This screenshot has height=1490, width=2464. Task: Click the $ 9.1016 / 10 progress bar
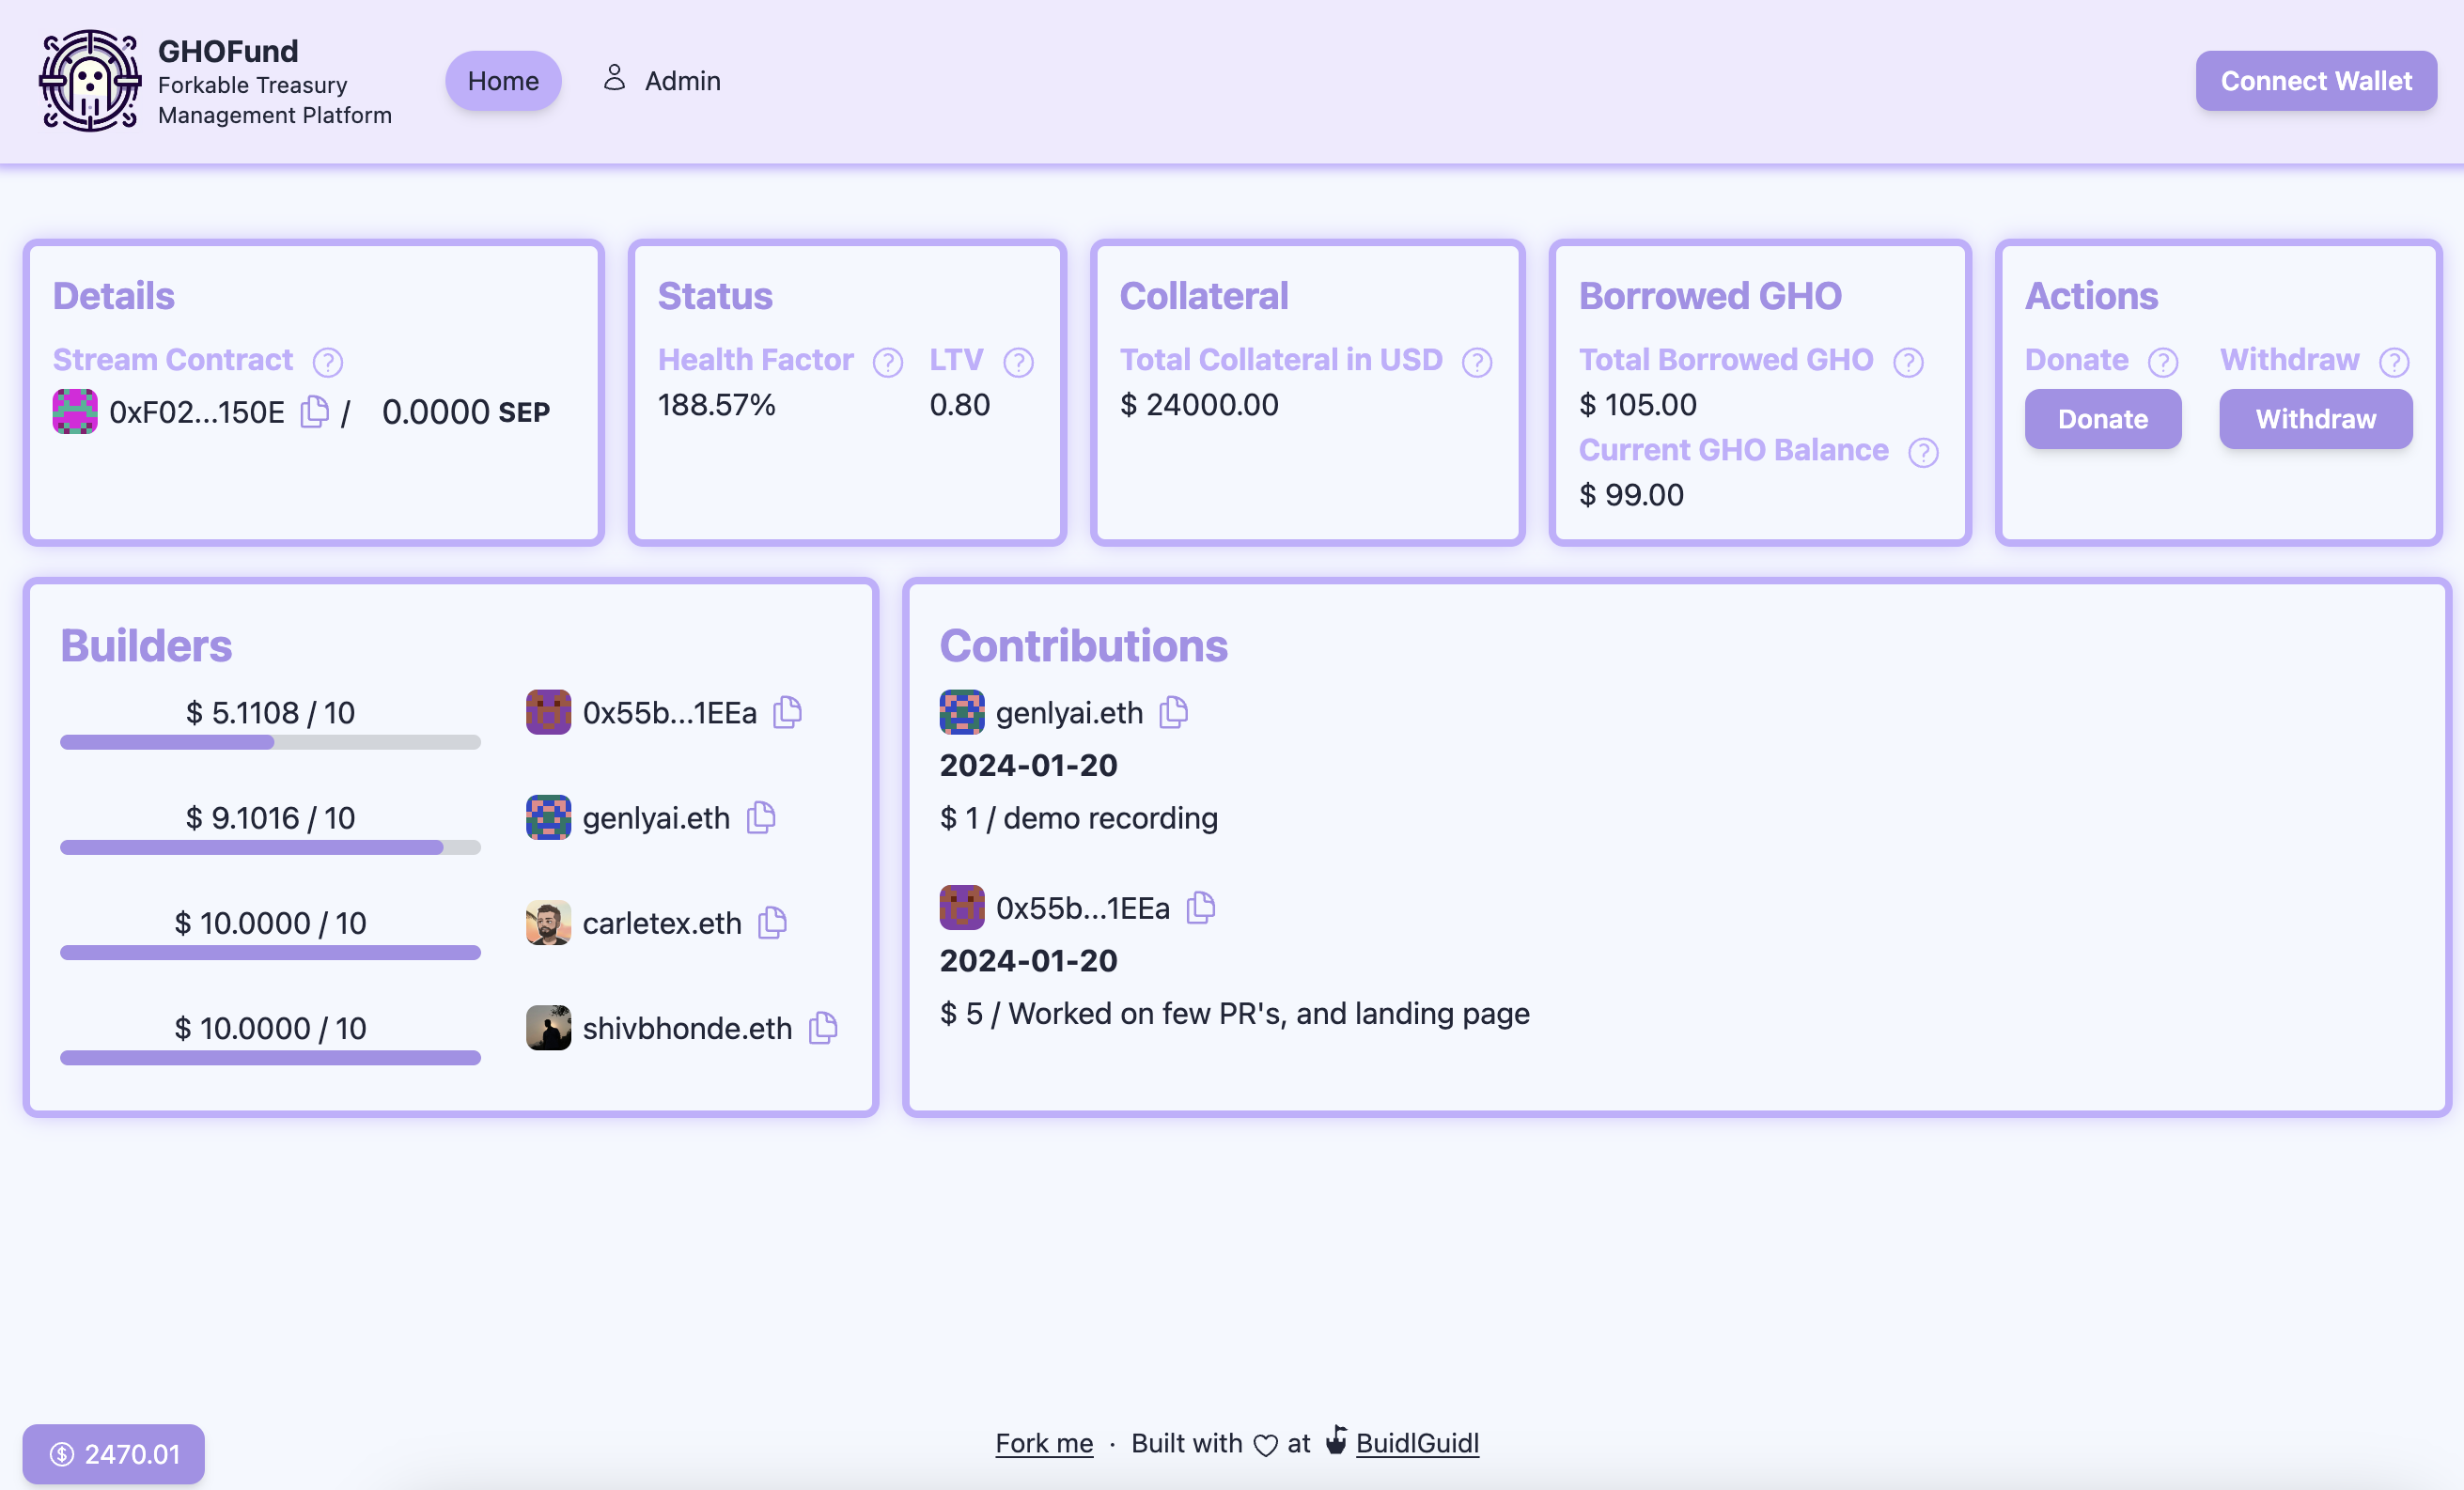tap(270, 847)
